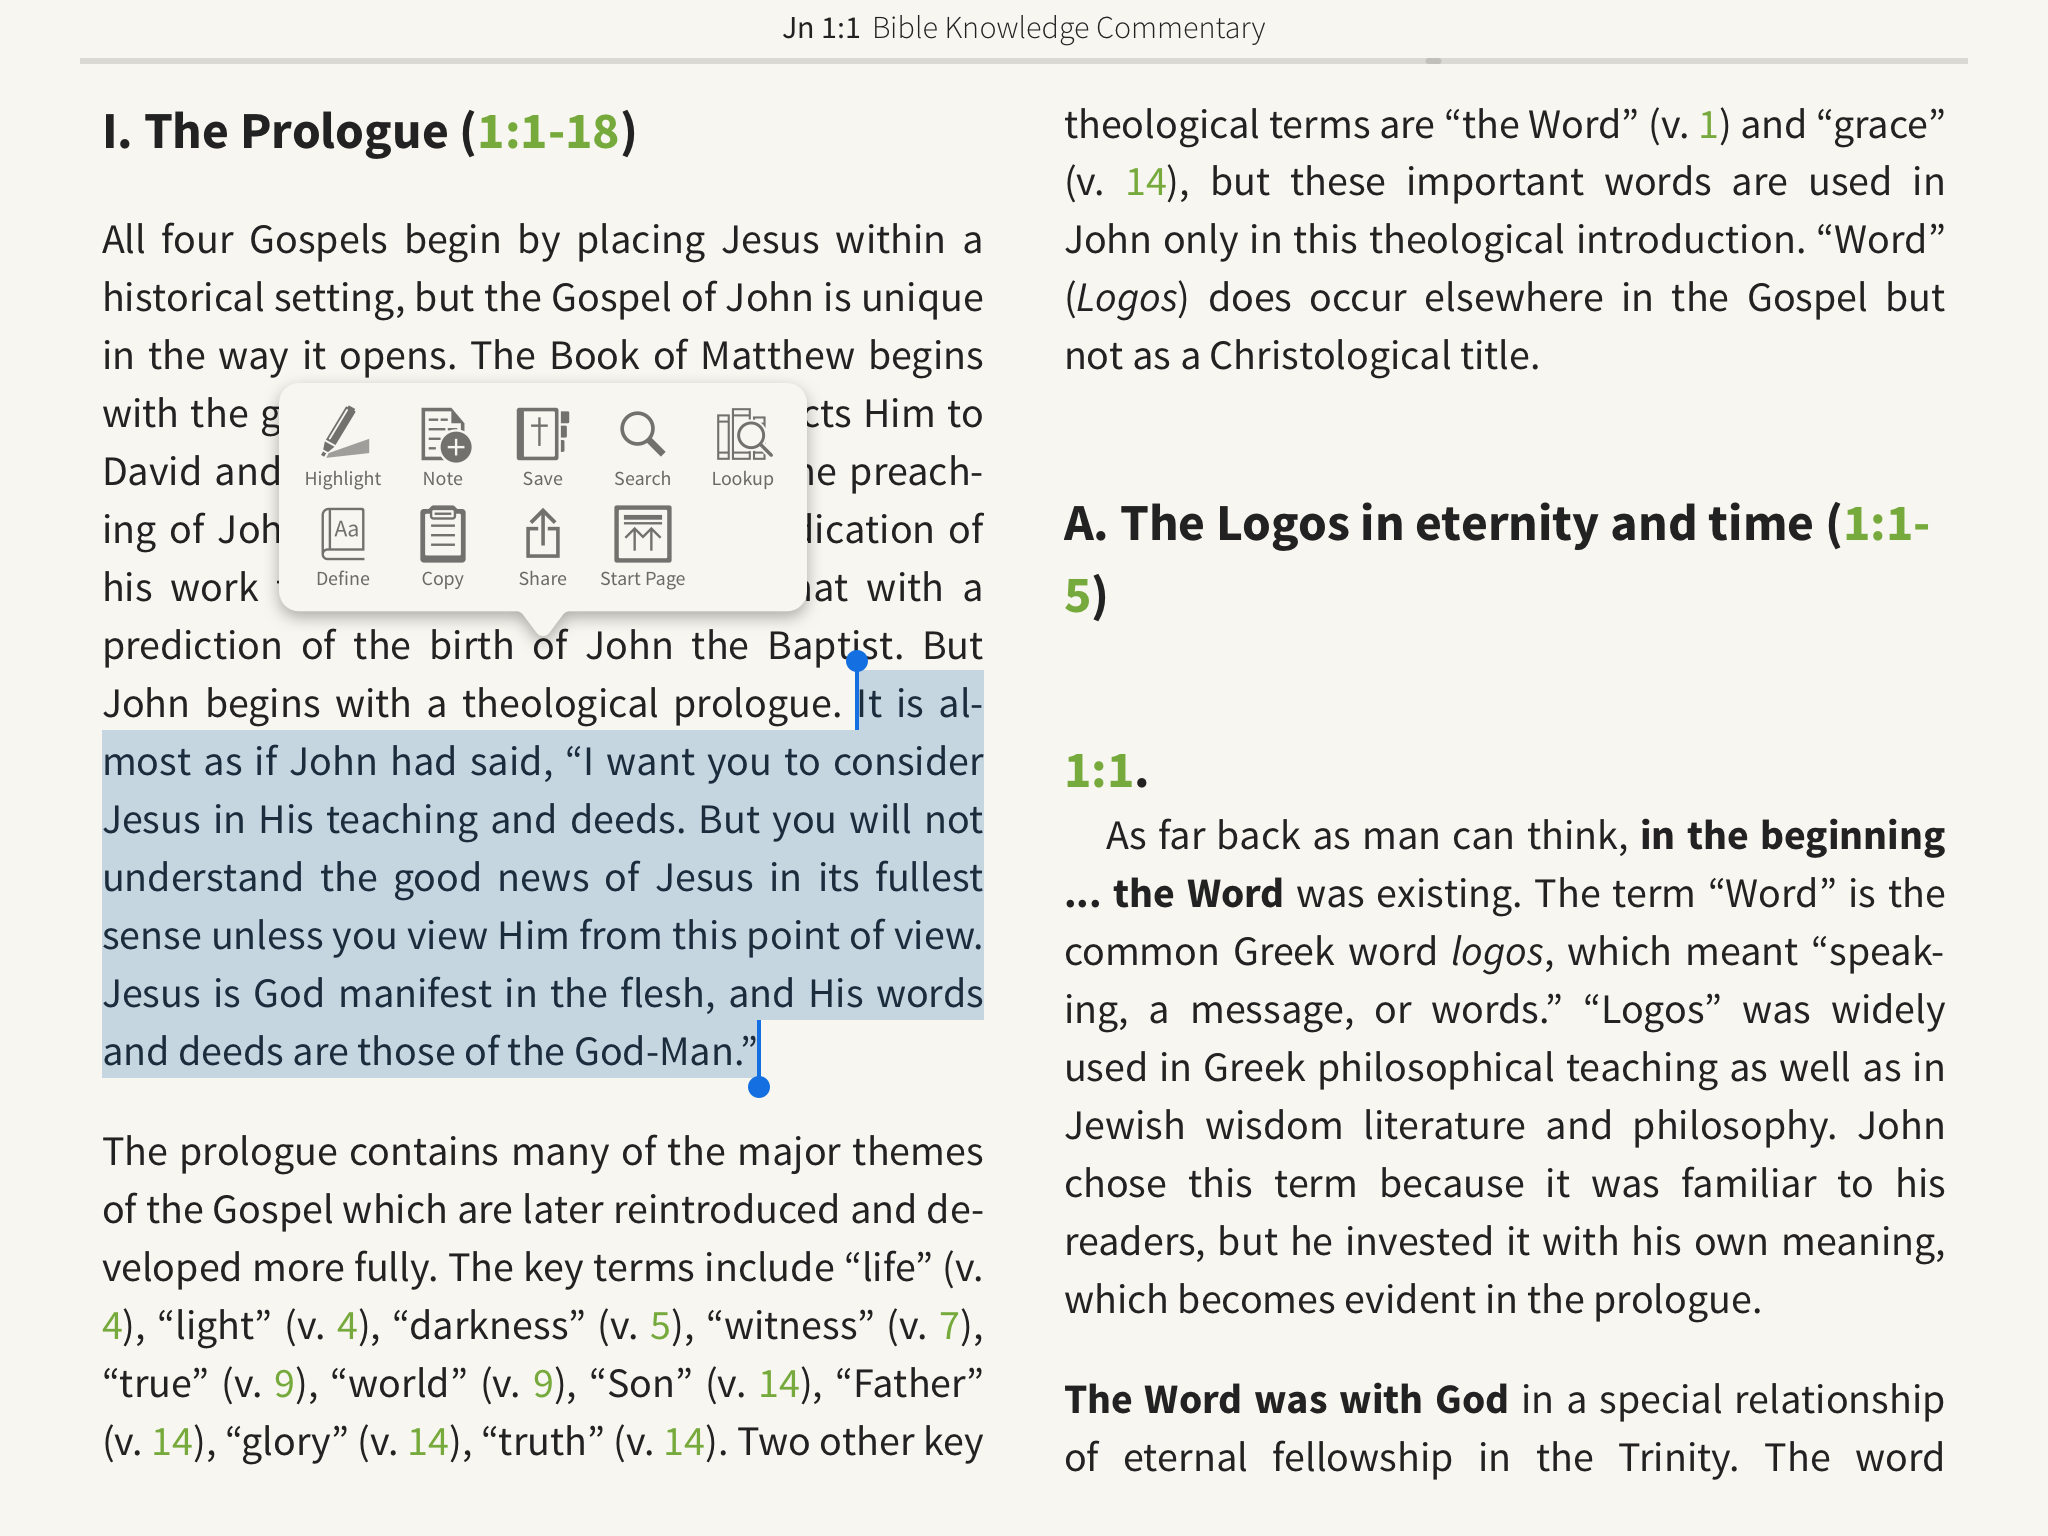Open verse 7 link after "witness"
The width and height of the screenshot is (2048, 1536).
950,1326
